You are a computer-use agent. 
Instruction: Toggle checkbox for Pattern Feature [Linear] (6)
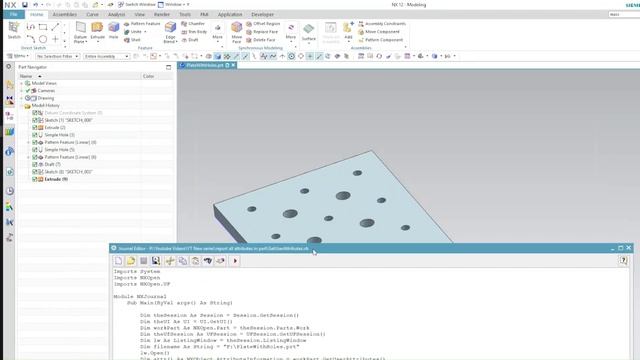[35, 157]
